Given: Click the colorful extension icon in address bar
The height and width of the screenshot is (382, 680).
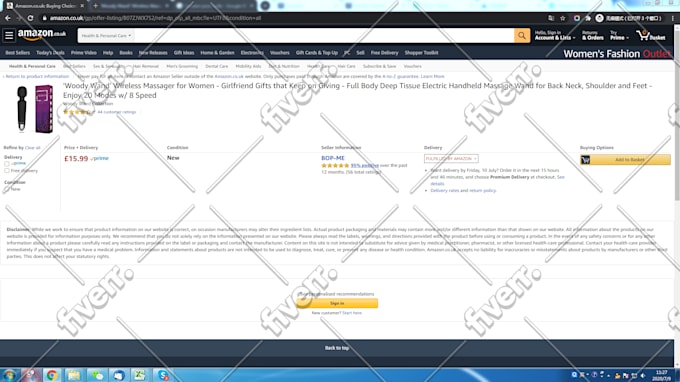Looking at the screenshot, I should click(576, 18).
